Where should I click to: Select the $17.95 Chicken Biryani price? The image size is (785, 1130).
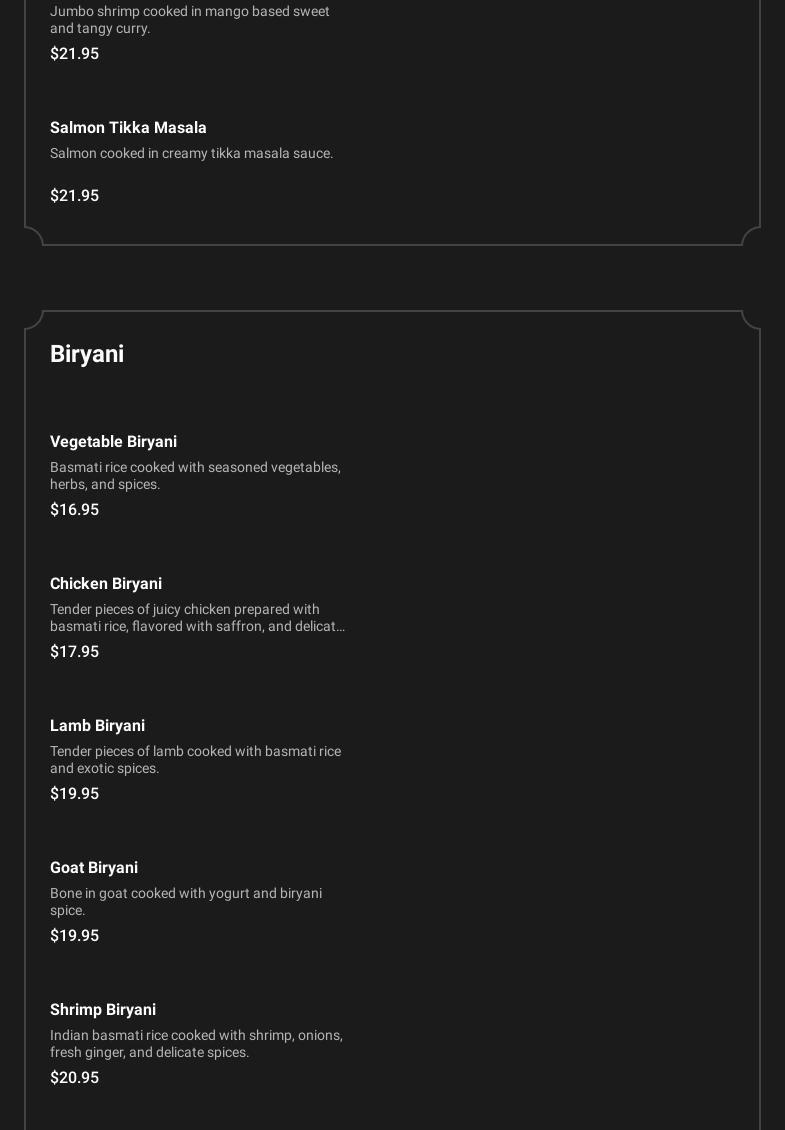74,651
